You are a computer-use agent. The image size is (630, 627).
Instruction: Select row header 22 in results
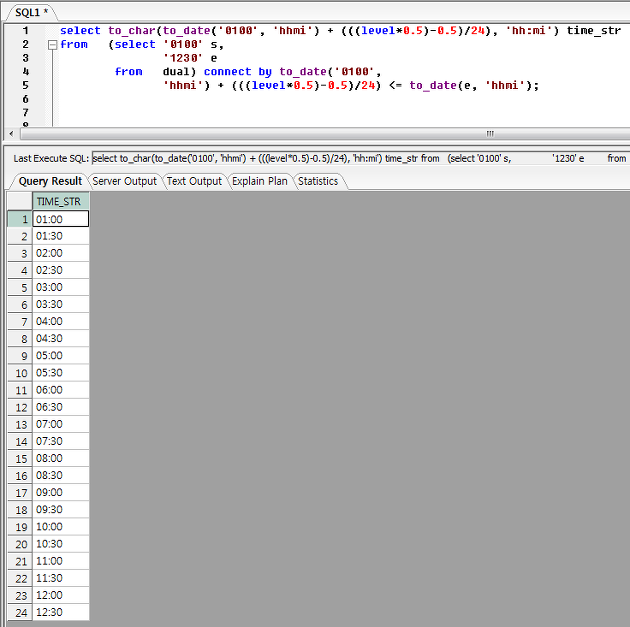[20, 578]
